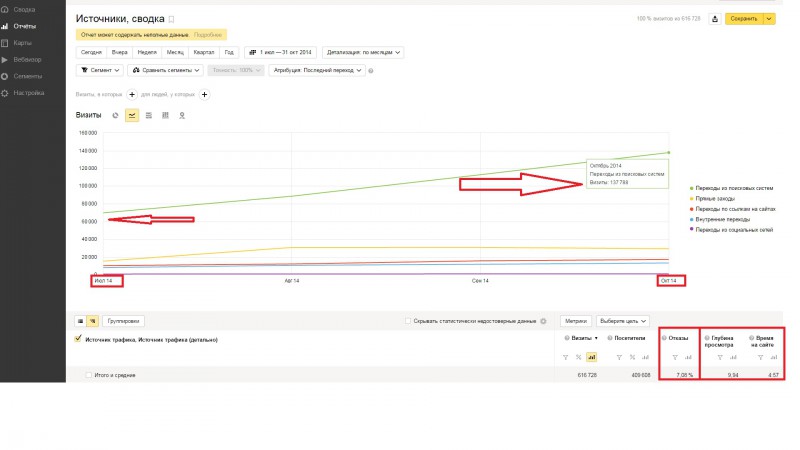The width and height of the screenshot is (800, 450).
Task: Open the 1 июл — 31 окт 2014 date picker
Action: coord(281,53)
